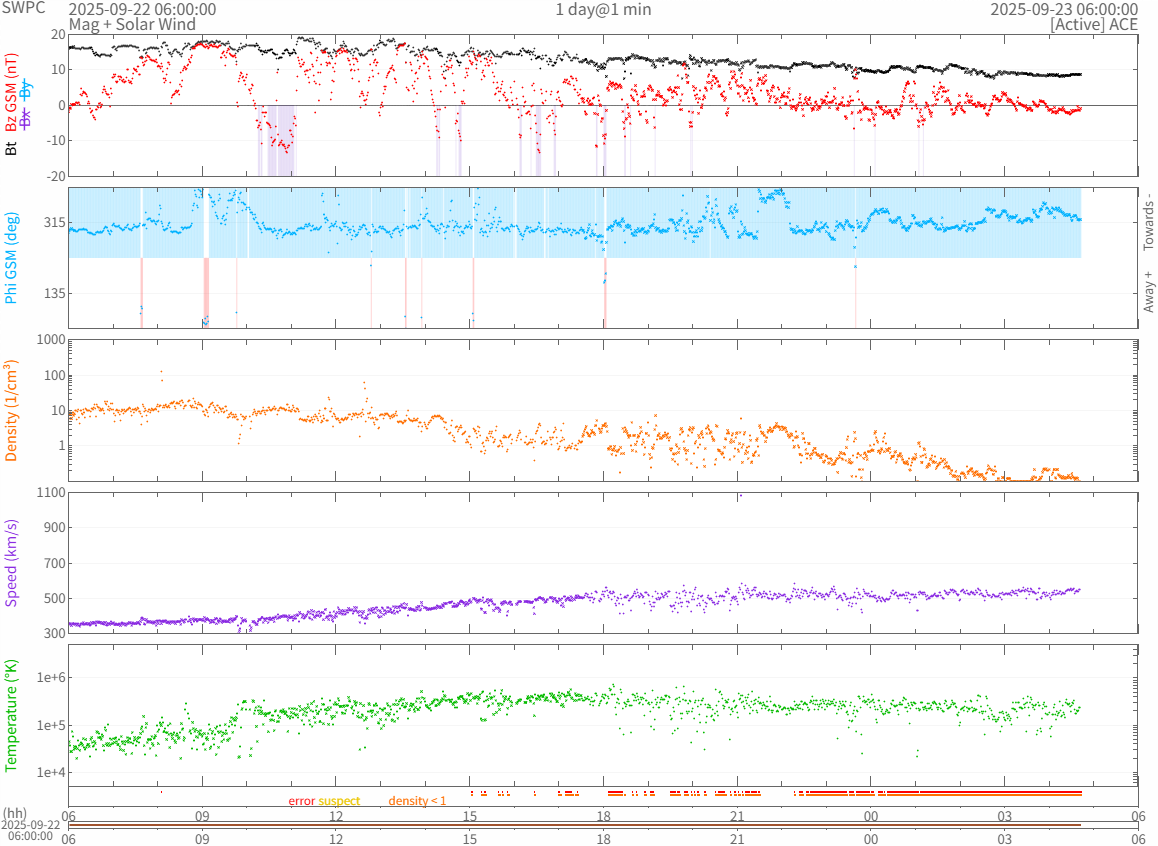
Task: Toggle the Bz GSM (nT) series
Action: pyautogui.click(x=11, y=92)
